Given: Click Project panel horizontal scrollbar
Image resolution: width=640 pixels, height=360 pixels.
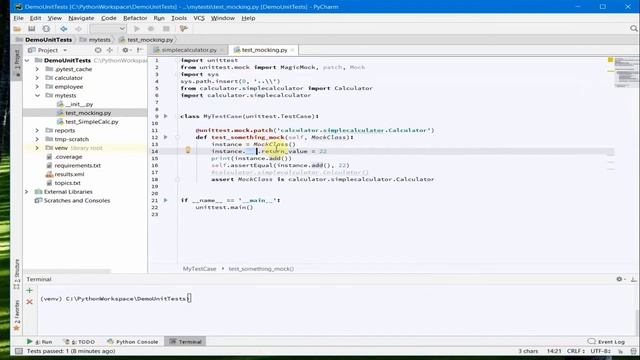Looking at the screenshot, I should (67, 271).
